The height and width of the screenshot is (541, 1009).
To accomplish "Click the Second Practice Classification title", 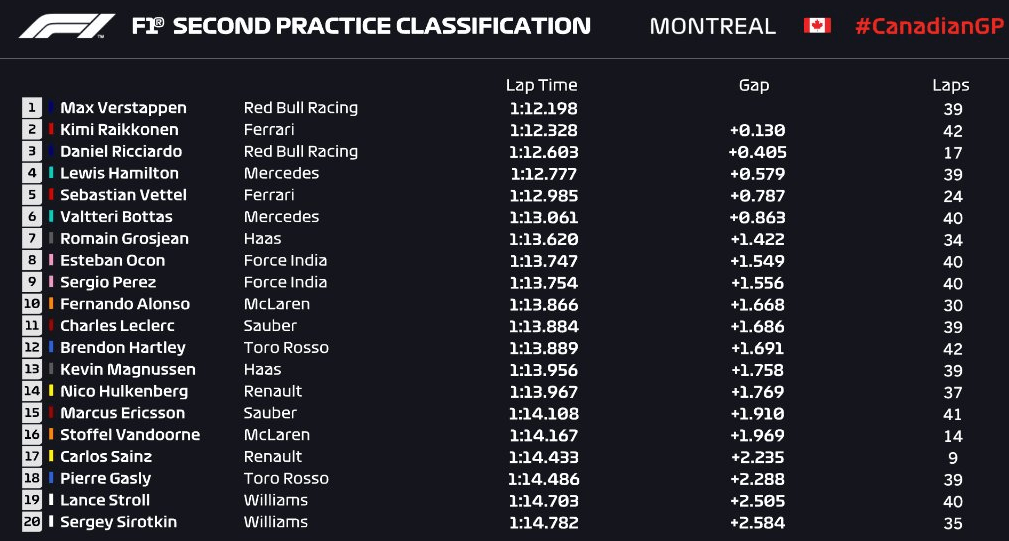I will point(361,26).
